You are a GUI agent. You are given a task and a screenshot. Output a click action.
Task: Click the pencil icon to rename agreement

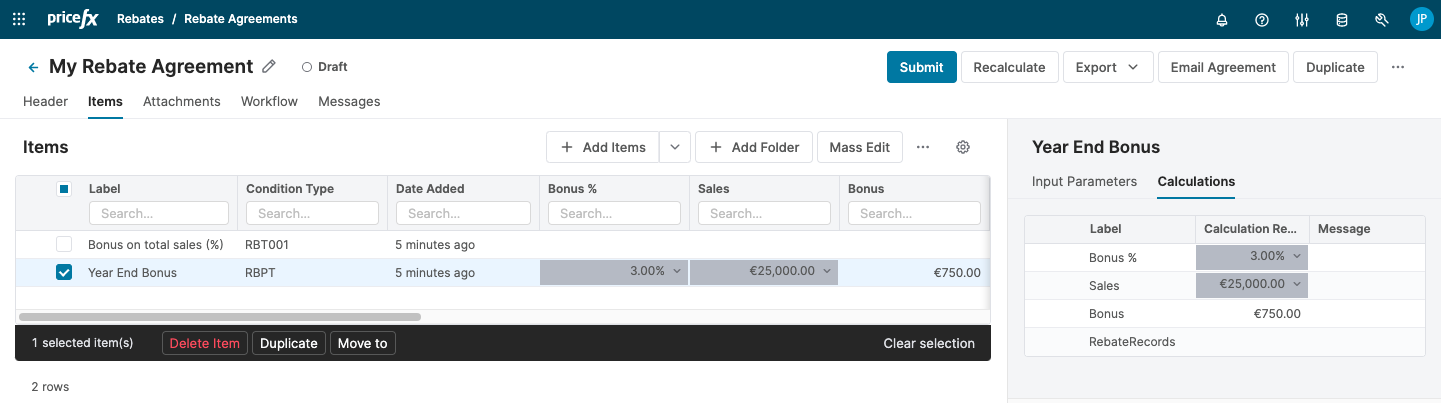point(268,67)
